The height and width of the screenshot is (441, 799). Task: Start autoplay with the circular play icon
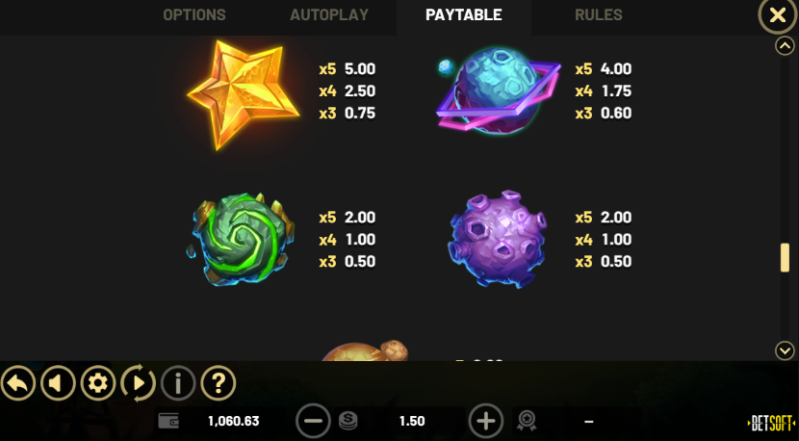click(x=138, y=383)
